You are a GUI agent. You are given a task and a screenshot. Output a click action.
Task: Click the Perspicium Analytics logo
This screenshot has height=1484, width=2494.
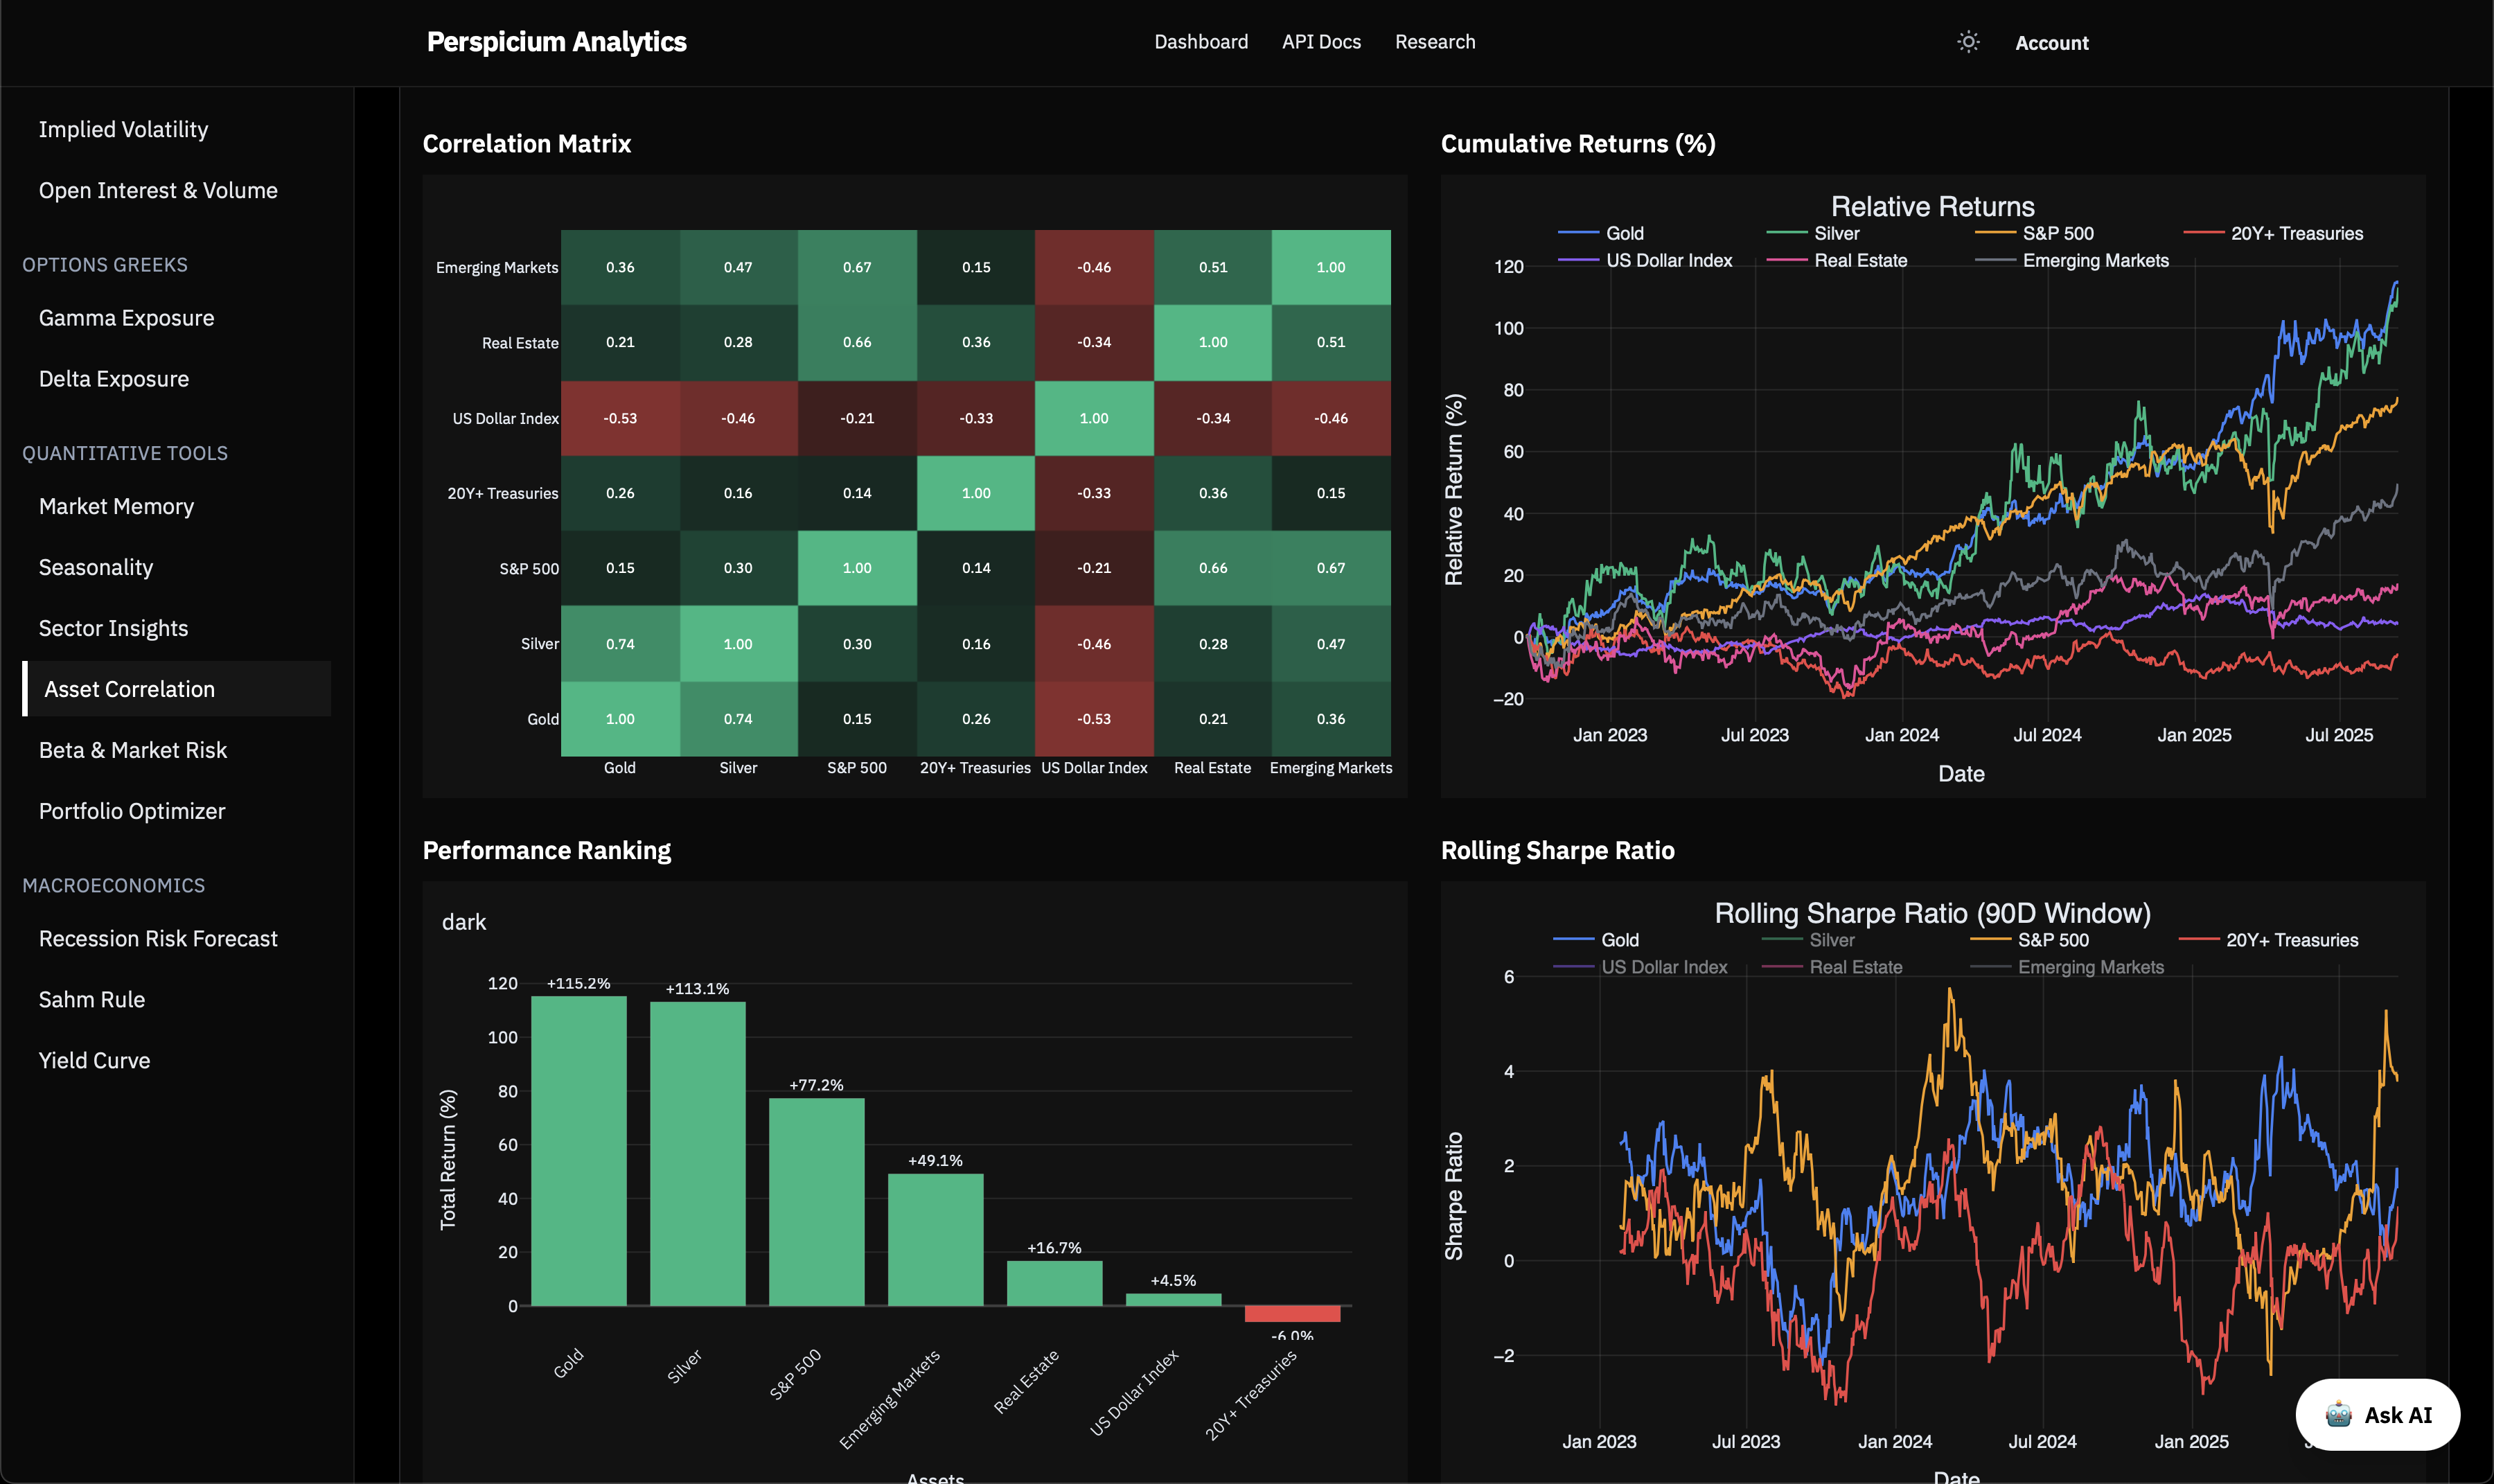click(556, 42)
